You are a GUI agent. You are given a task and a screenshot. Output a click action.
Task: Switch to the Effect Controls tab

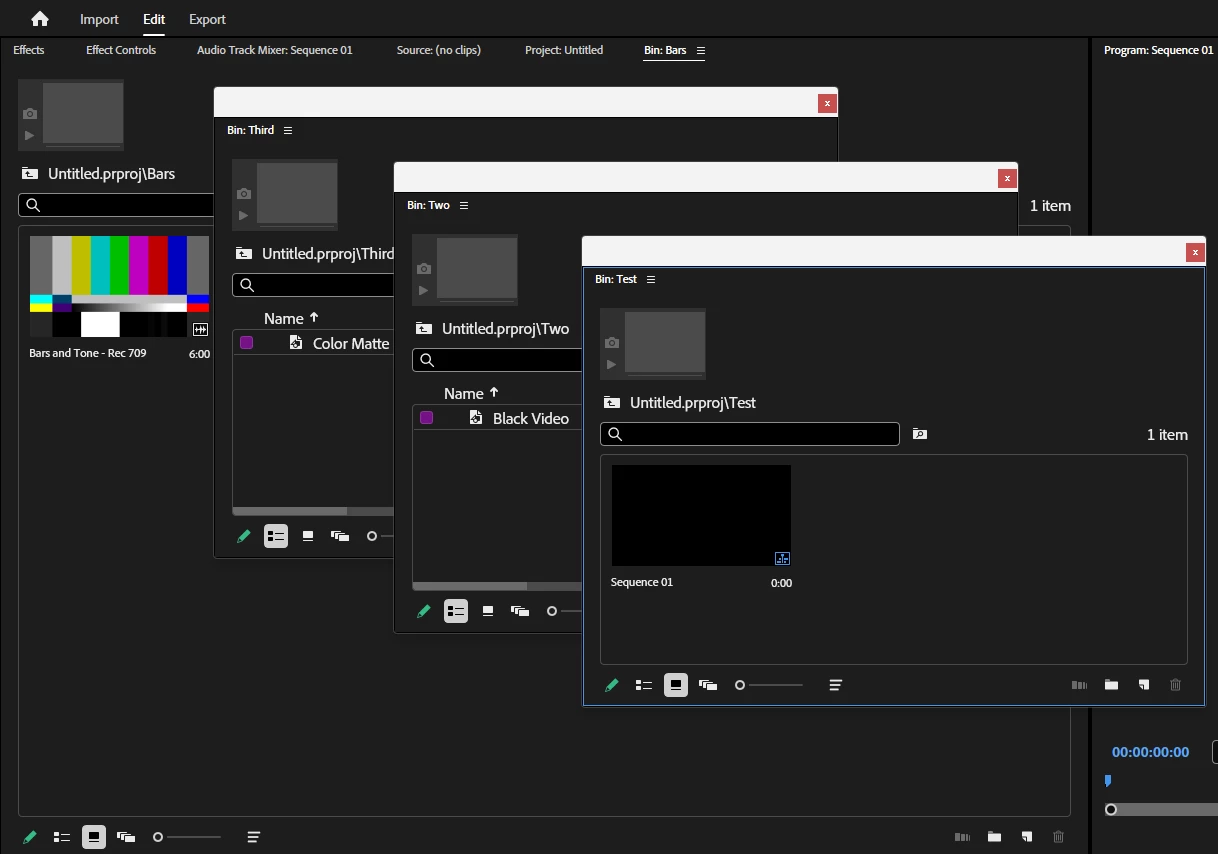pyautogui.click(x=121, y=50)
